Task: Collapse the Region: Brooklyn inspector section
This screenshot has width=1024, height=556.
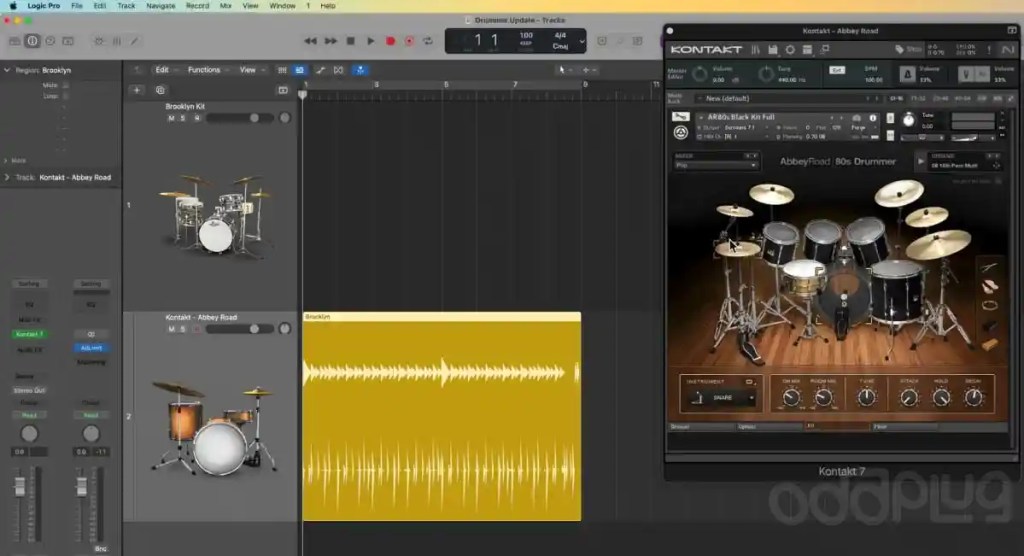Action: (7, 70)
